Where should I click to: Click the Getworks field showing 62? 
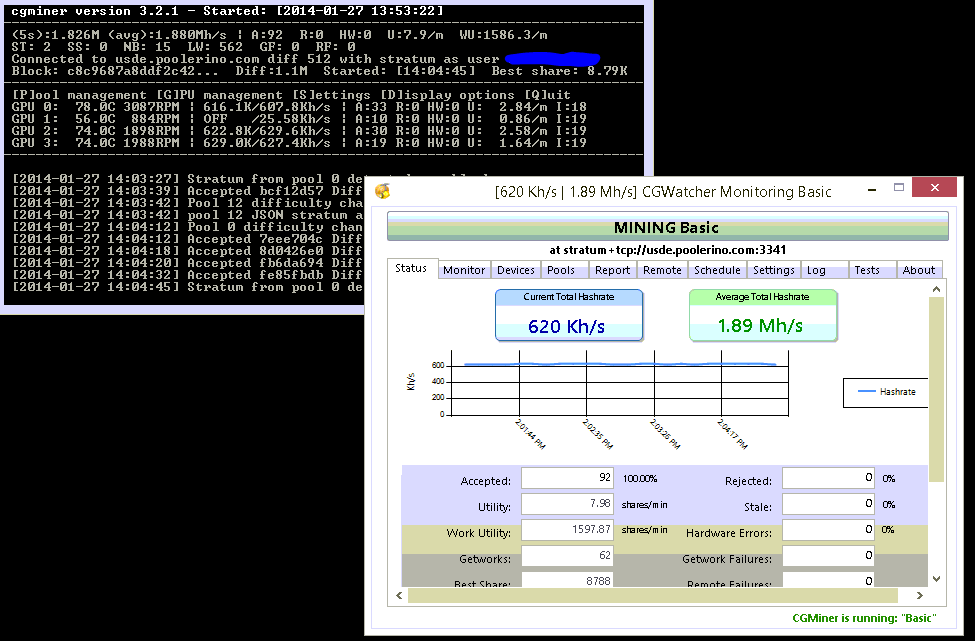pos(567,556)
